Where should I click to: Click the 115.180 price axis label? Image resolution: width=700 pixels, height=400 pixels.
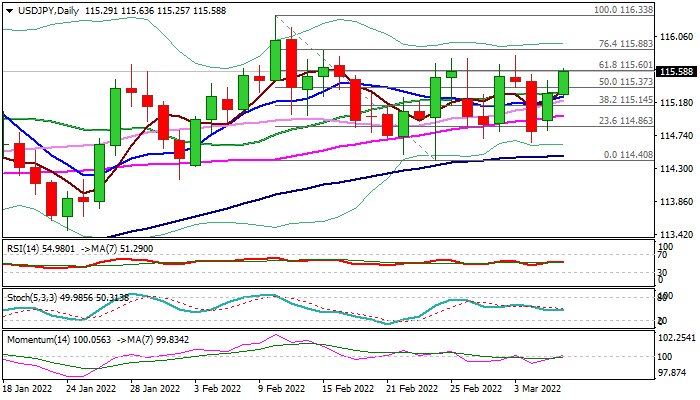tap(676, 103)
